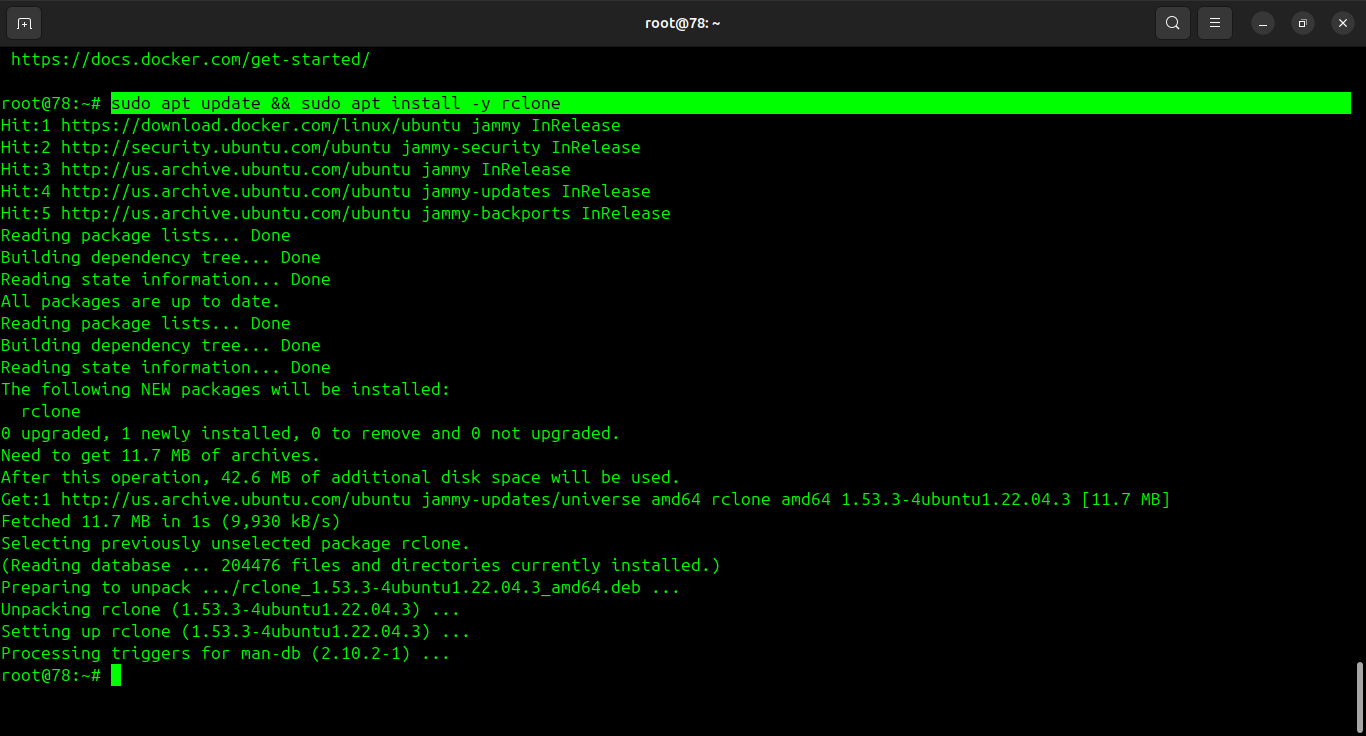Viewport: 1366px width, 736px height.
Task: Click the 'Reading database ... 204476 files' line
Action: [361, 566]
